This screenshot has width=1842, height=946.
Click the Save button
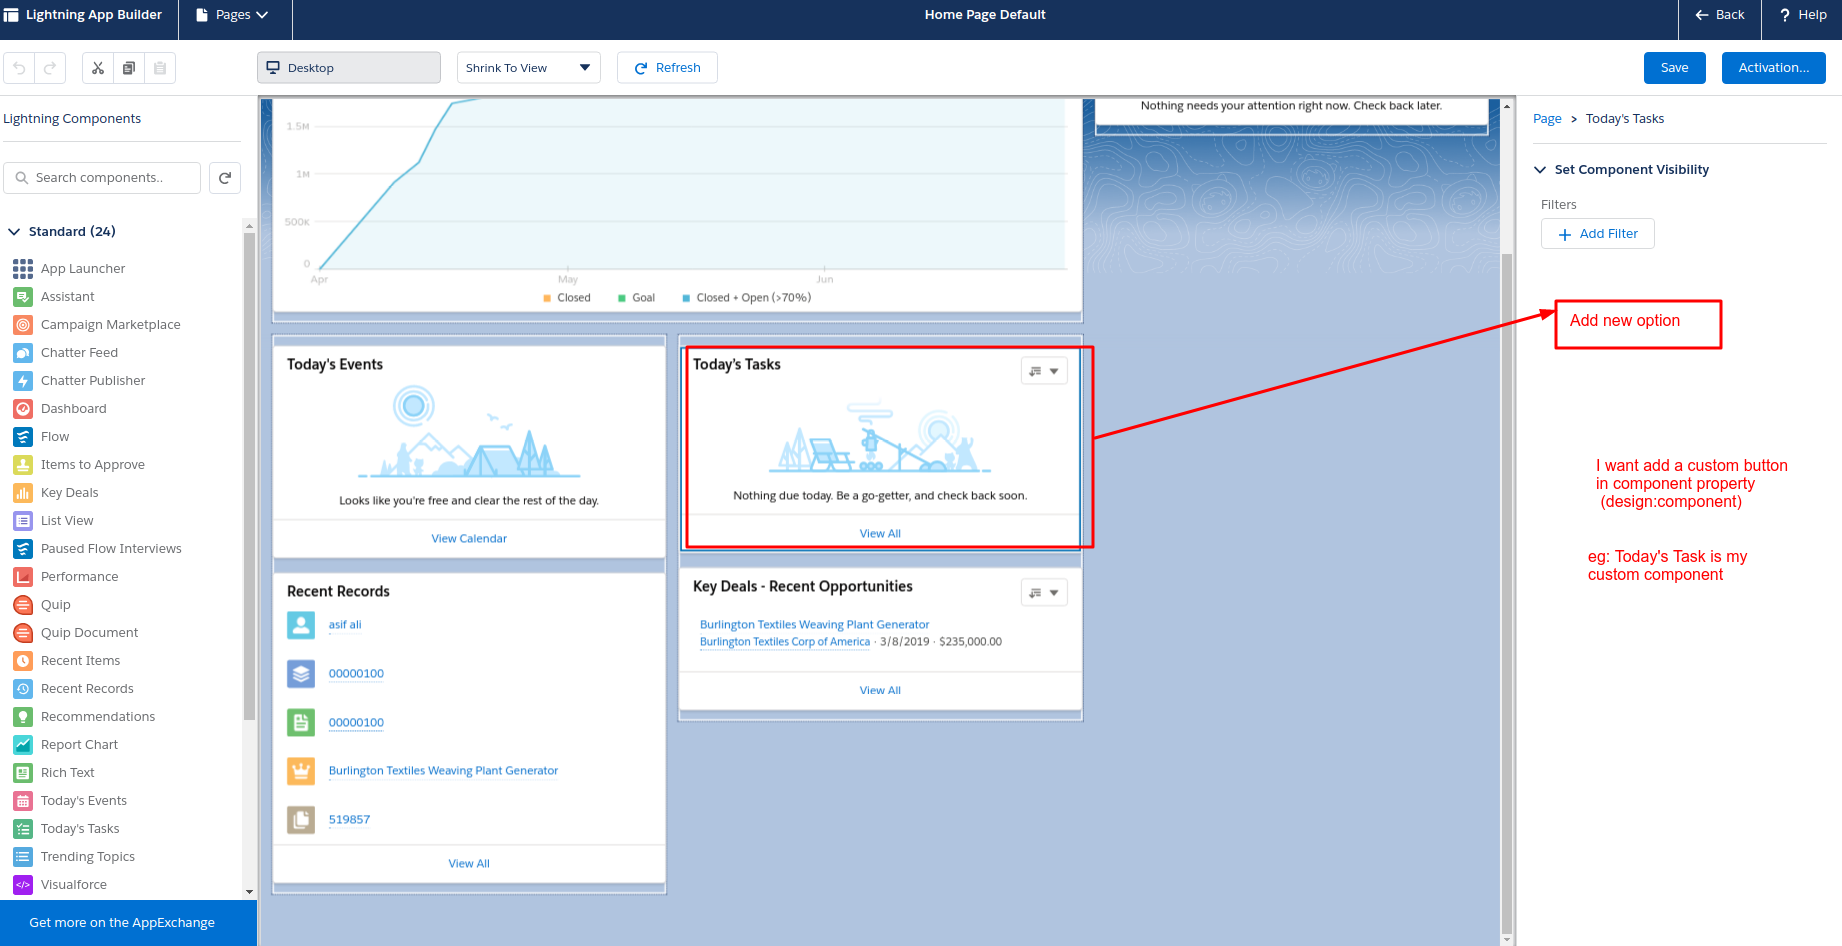pos(1674,68)
